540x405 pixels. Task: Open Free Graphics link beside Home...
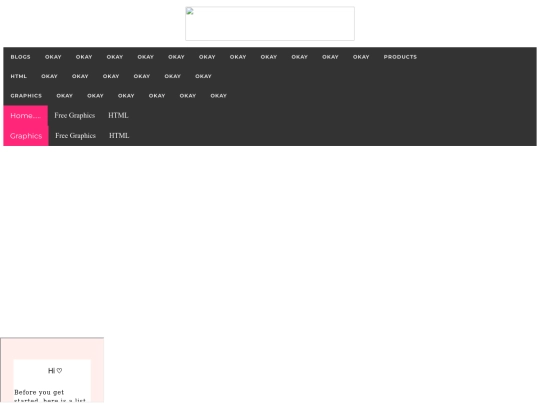click(x=74, y=115)
